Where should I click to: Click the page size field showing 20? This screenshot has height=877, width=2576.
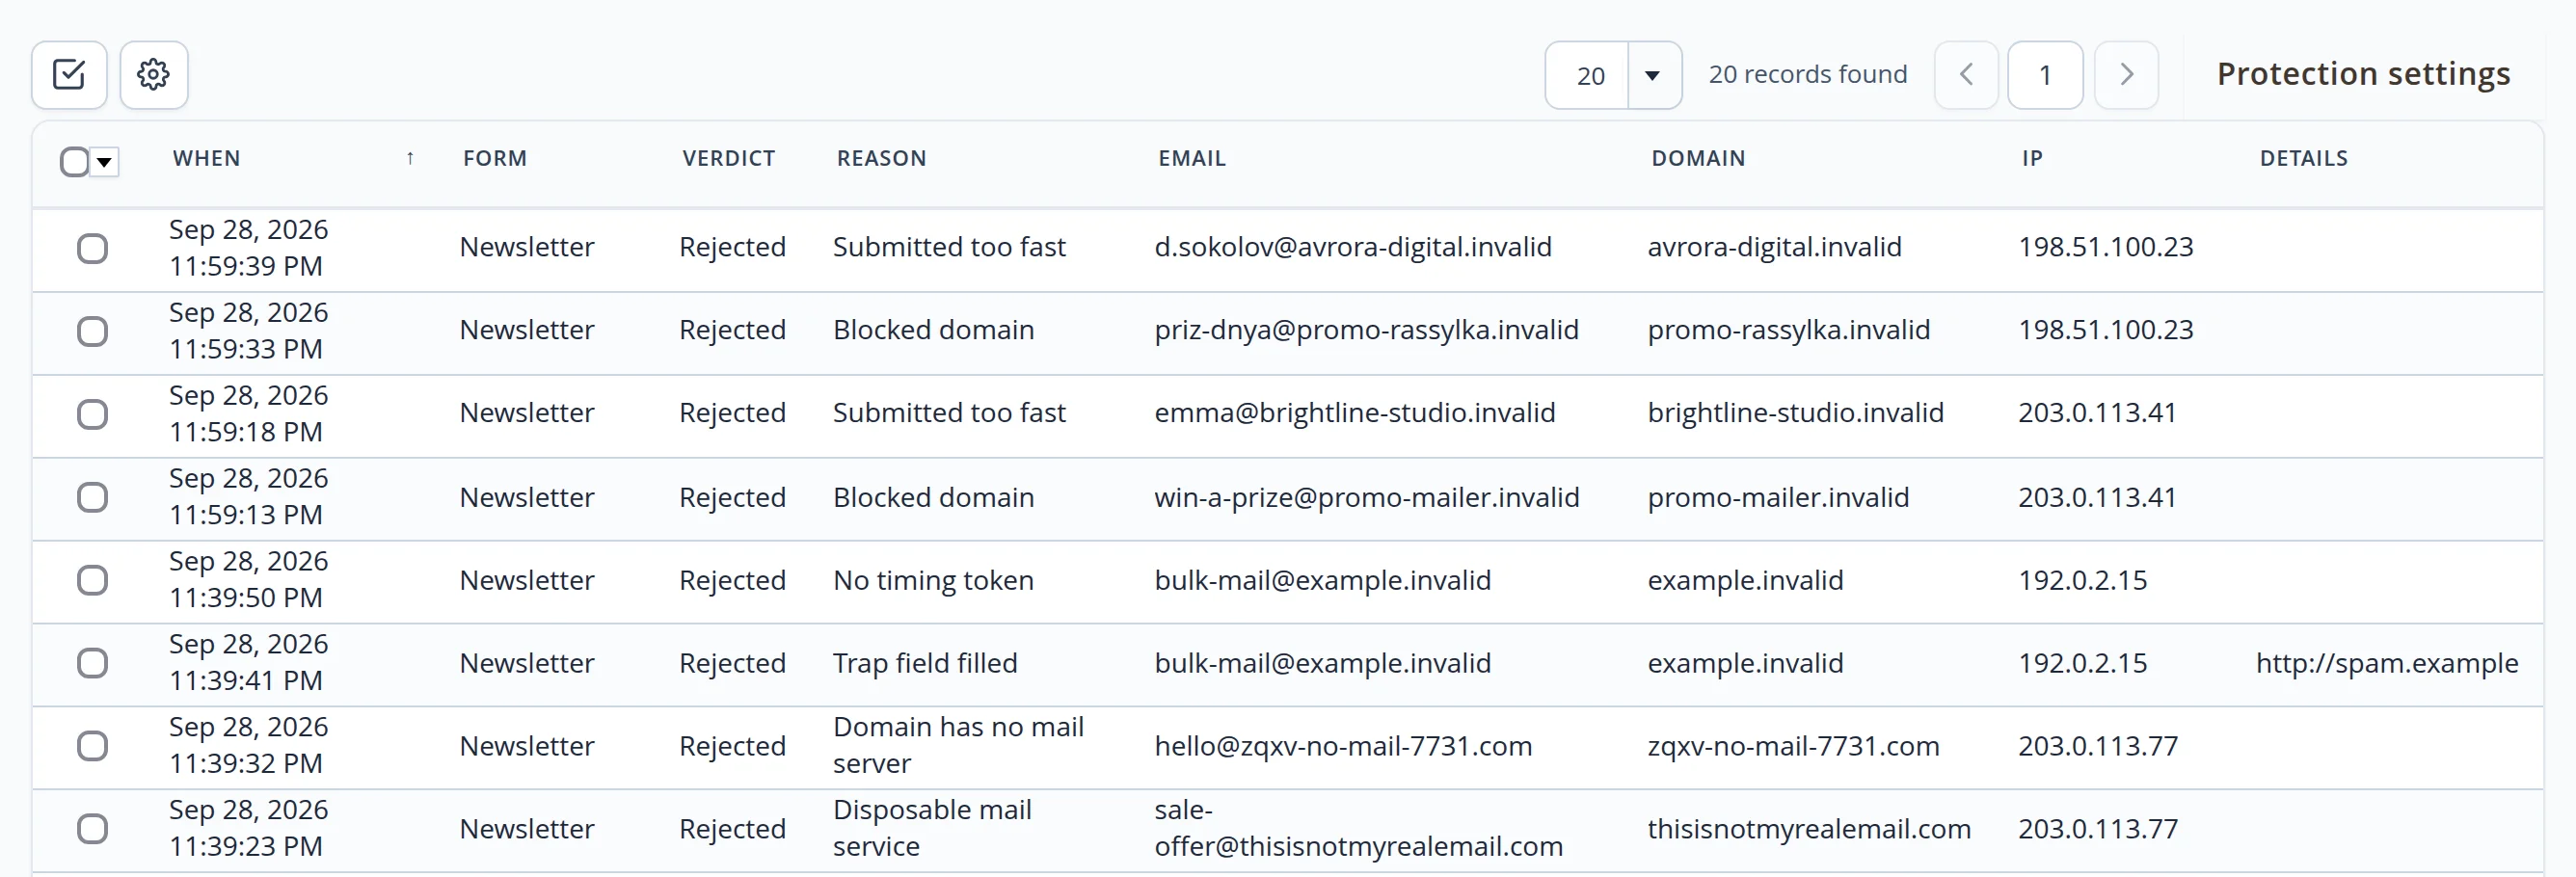pos(1588,75)
